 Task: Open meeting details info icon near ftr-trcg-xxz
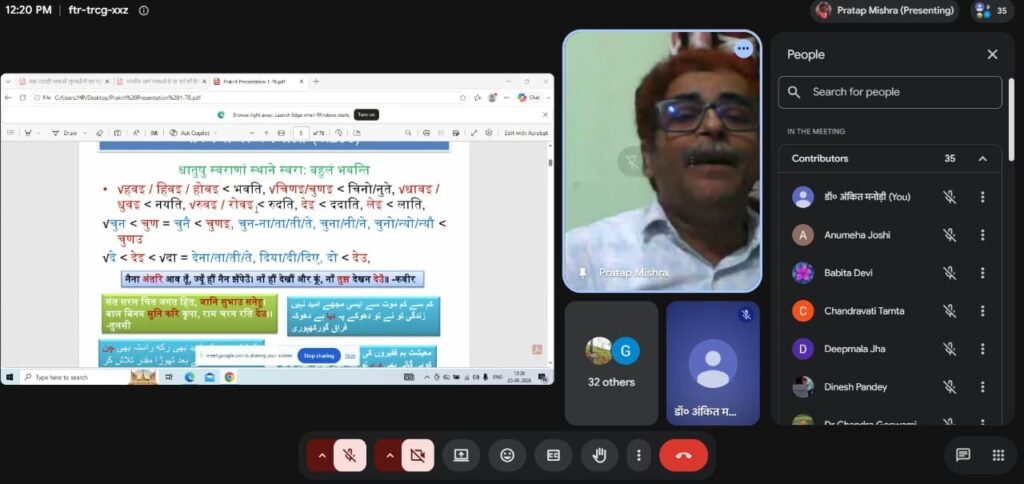[144, 10]
